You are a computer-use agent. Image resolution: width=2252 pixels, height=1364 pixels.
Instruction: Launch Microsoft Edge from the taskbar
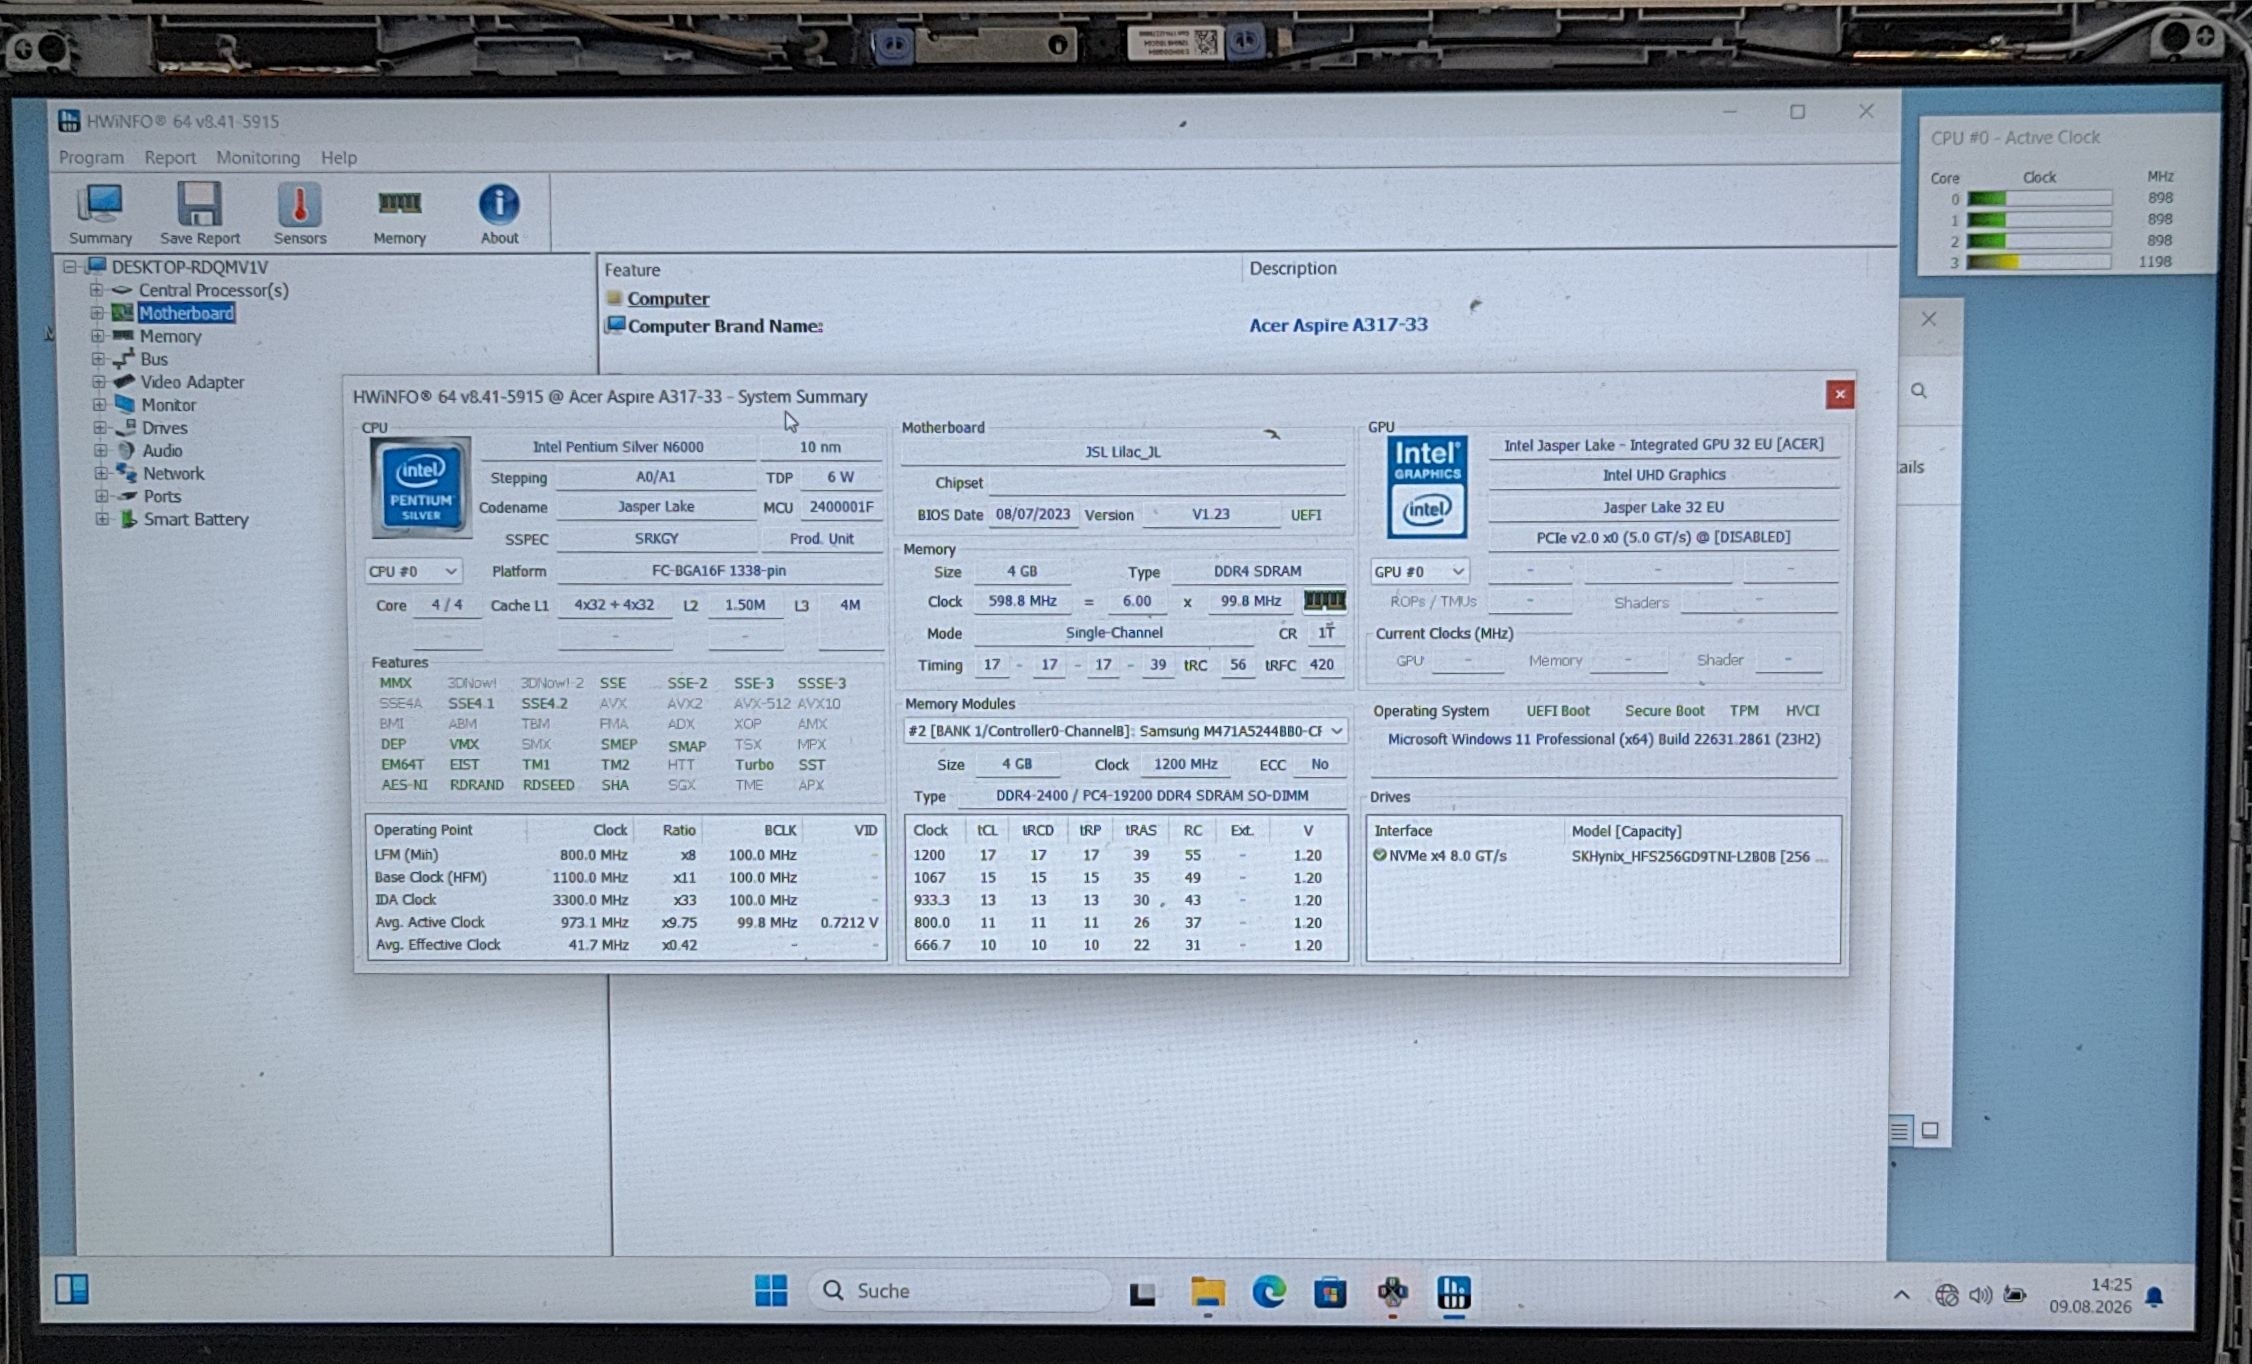[x=1269, y=1292]
